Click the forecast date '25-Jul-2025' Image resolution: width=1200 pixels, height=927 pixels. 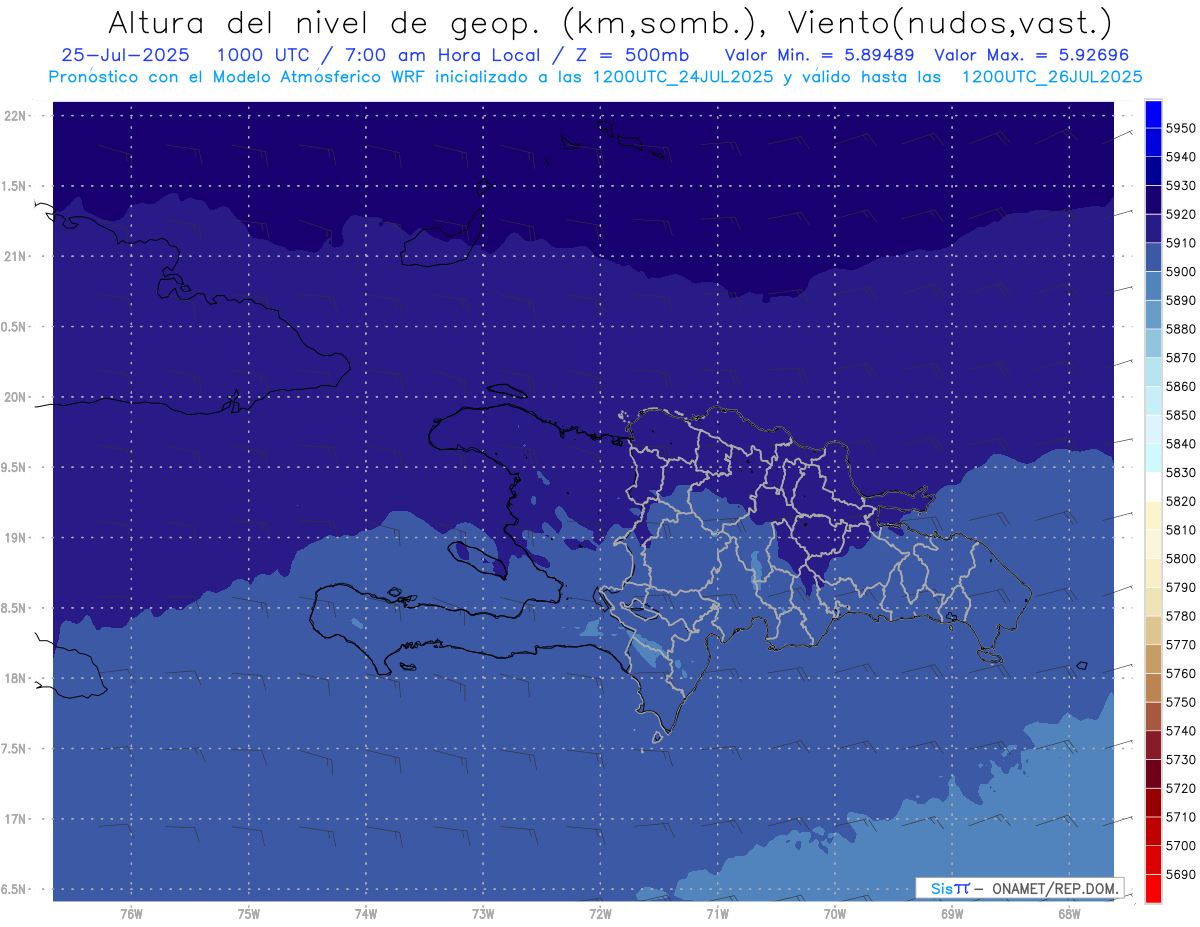pyautogui.click(x=125, y=55)
